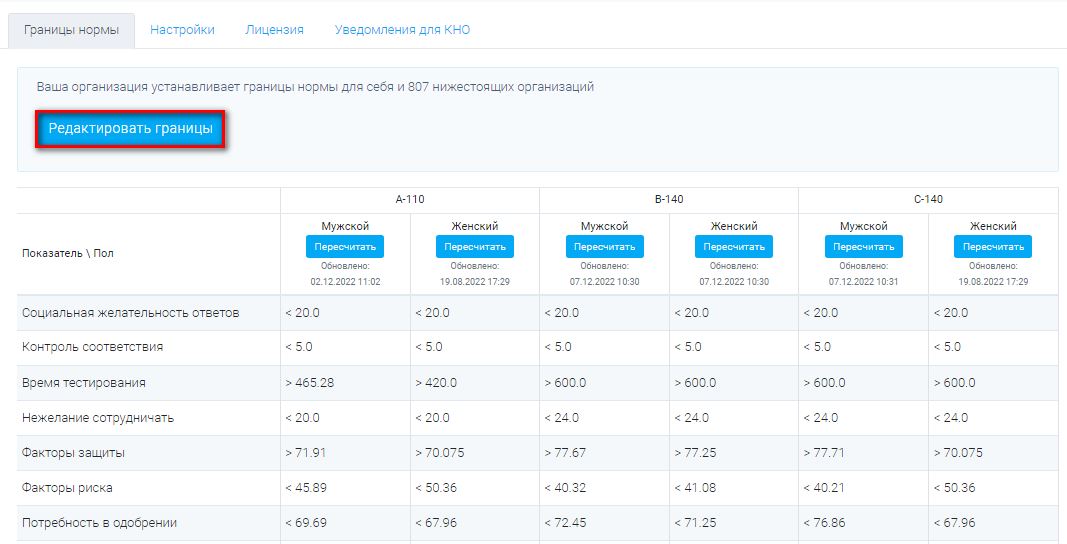This screenshot has width=1067, height=544.
Task: Click the value > 77.25
Action: click(695, 453)
